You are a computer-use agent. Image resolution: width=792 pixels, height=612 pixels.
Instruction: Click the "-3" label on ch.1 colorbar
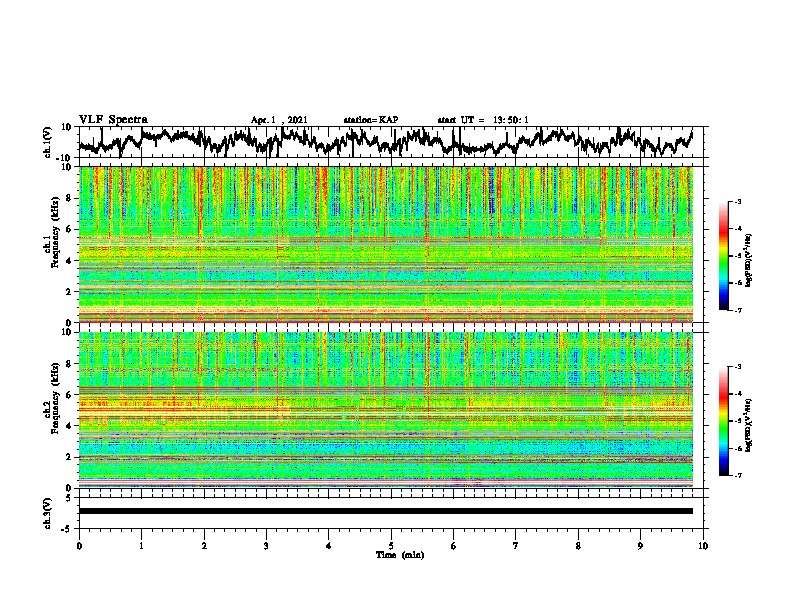pos(737,202)
